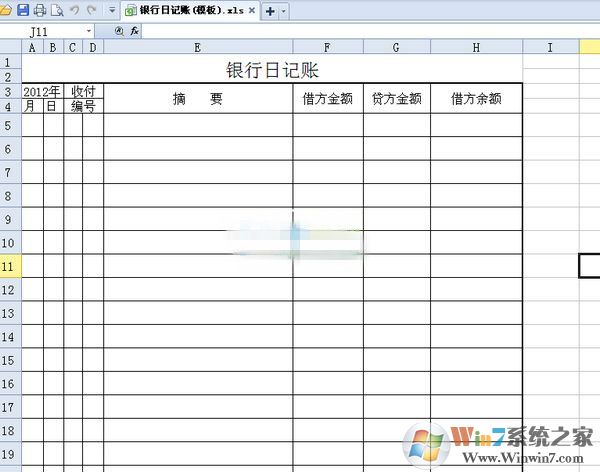Click the title cell 银行日记账
600x472 pixels.
pyautogui.click(x=272, y=69)
